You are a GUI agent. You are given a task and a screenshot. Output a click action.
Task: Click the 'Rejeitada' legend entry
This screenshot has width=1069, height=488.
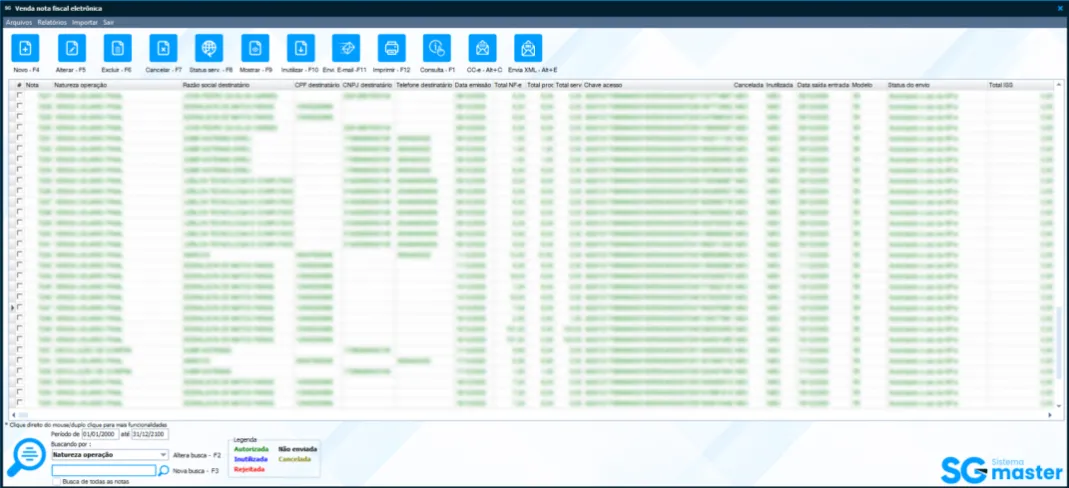[250, 469]
